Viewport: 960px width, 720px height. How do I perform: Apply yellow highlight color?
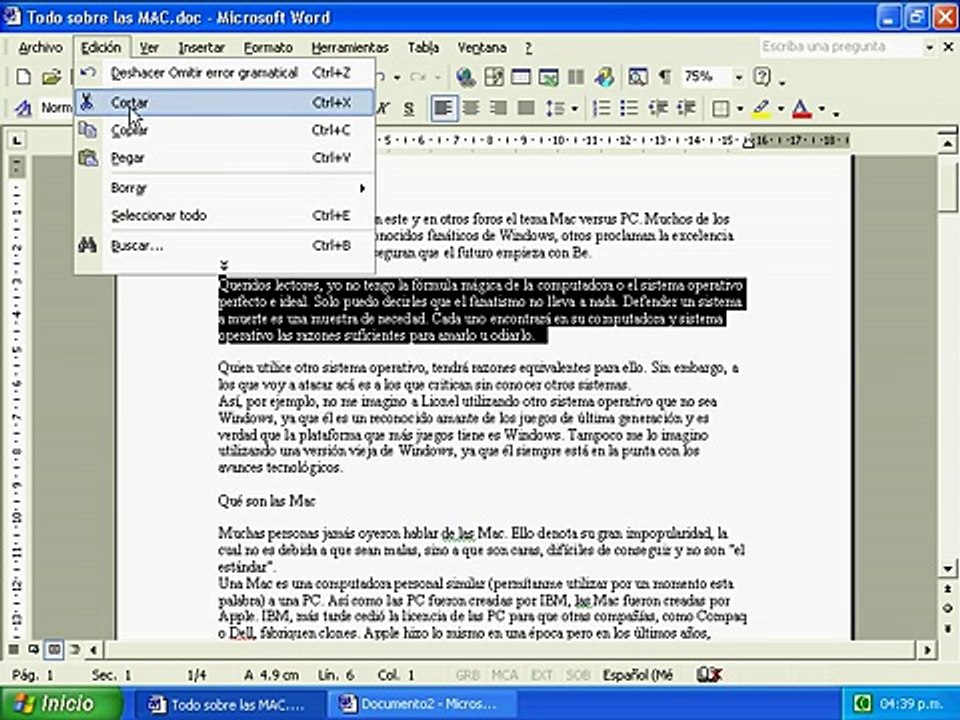[762, 109]
